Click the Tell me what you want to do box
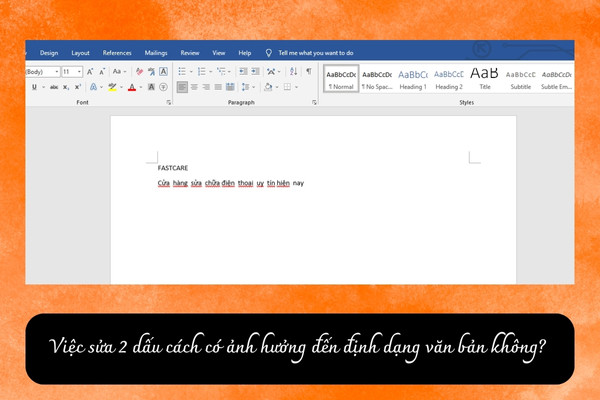The image size is (600, 400). 316,53
